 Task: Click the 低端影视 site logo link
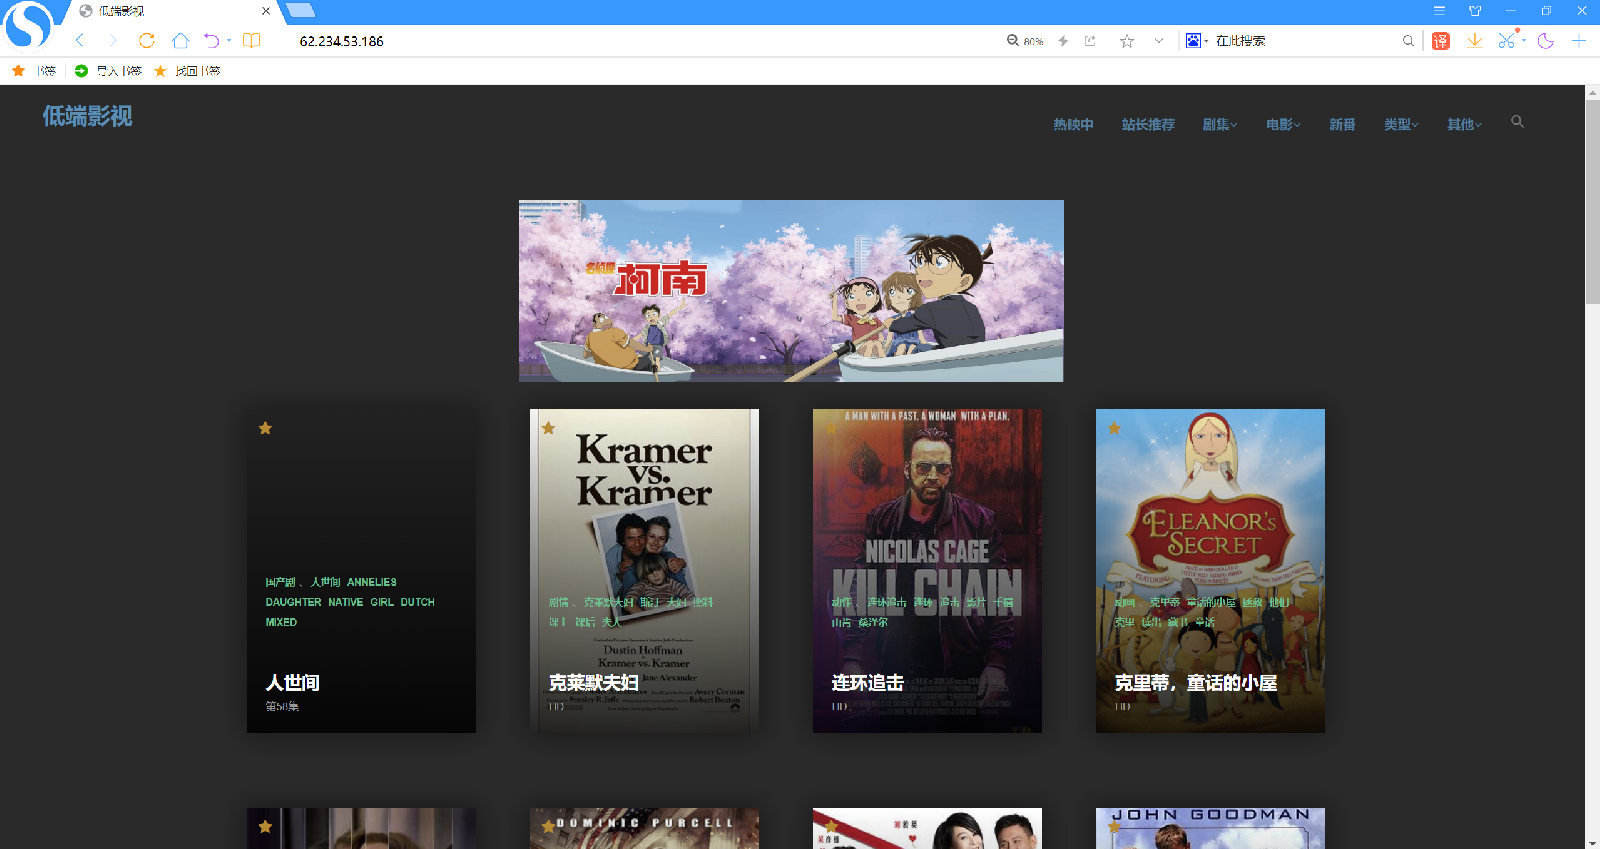pos(87,116)
